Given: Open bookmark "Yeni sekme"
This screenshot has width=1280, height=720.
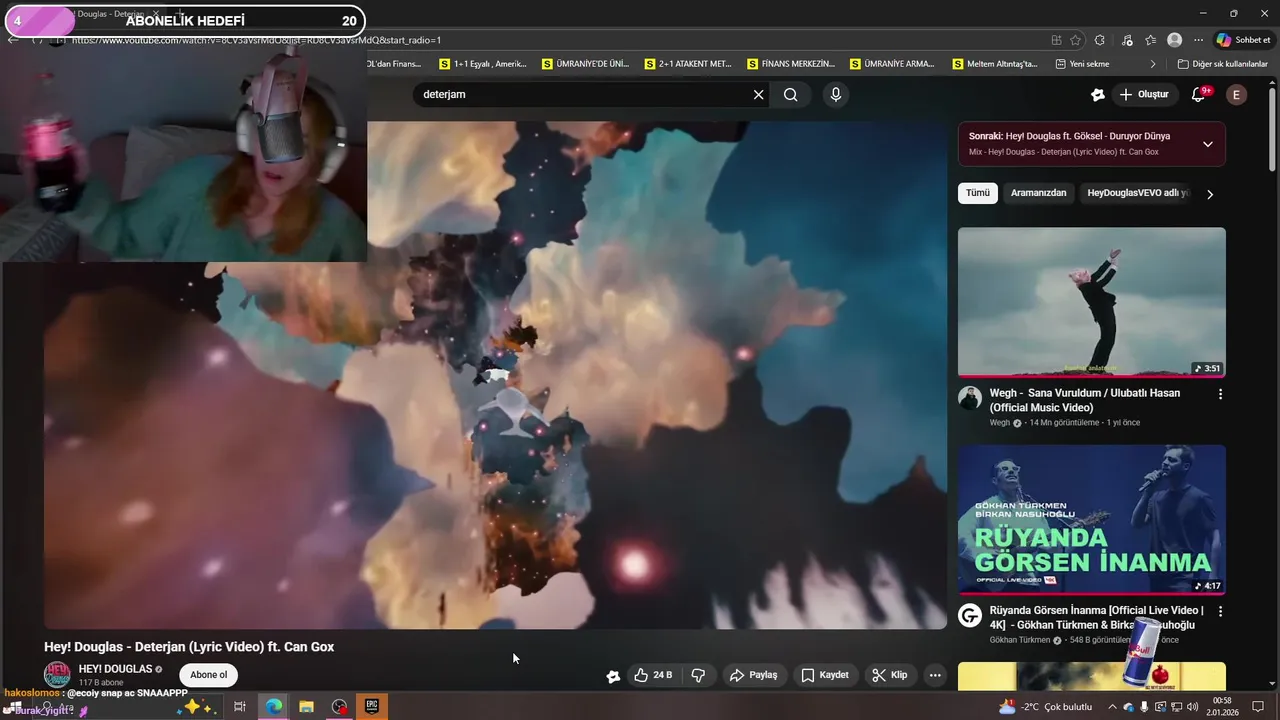Looking at the screenshot, I should point(1082,64).
